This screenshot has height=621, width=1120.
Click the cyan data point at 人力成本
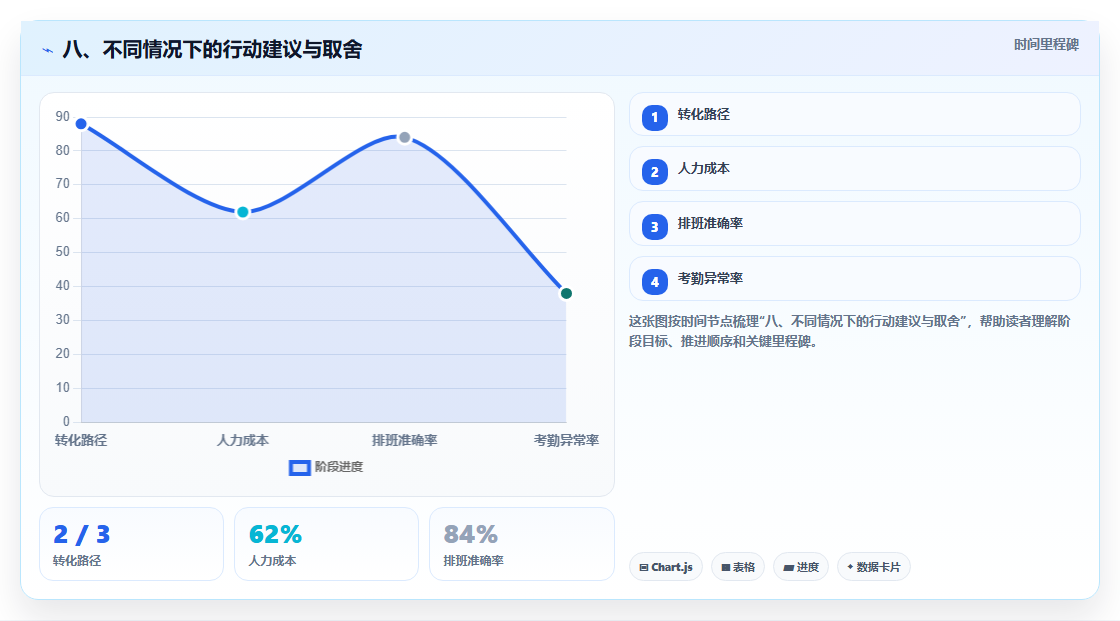pyautogui.click(x=243, y=212)
